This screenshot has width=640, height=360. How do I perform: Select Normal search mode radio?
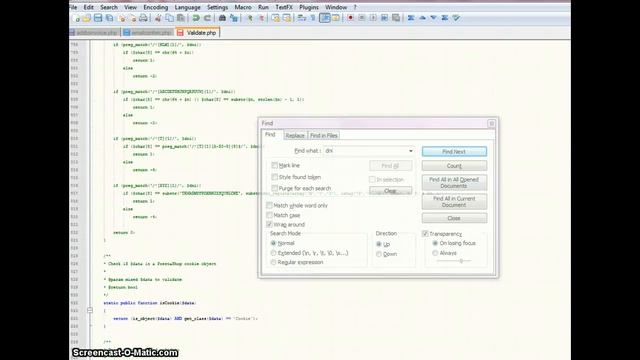[273, 243]
